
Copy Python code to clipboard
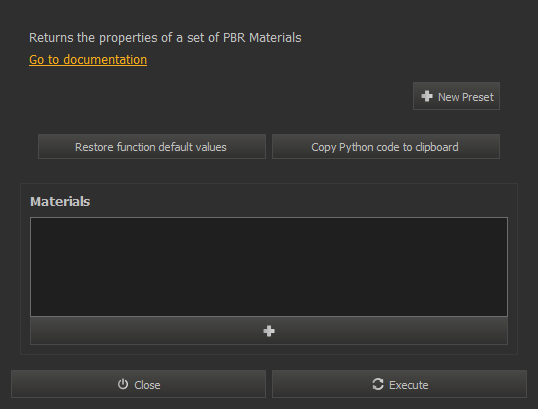click(386, 147)
